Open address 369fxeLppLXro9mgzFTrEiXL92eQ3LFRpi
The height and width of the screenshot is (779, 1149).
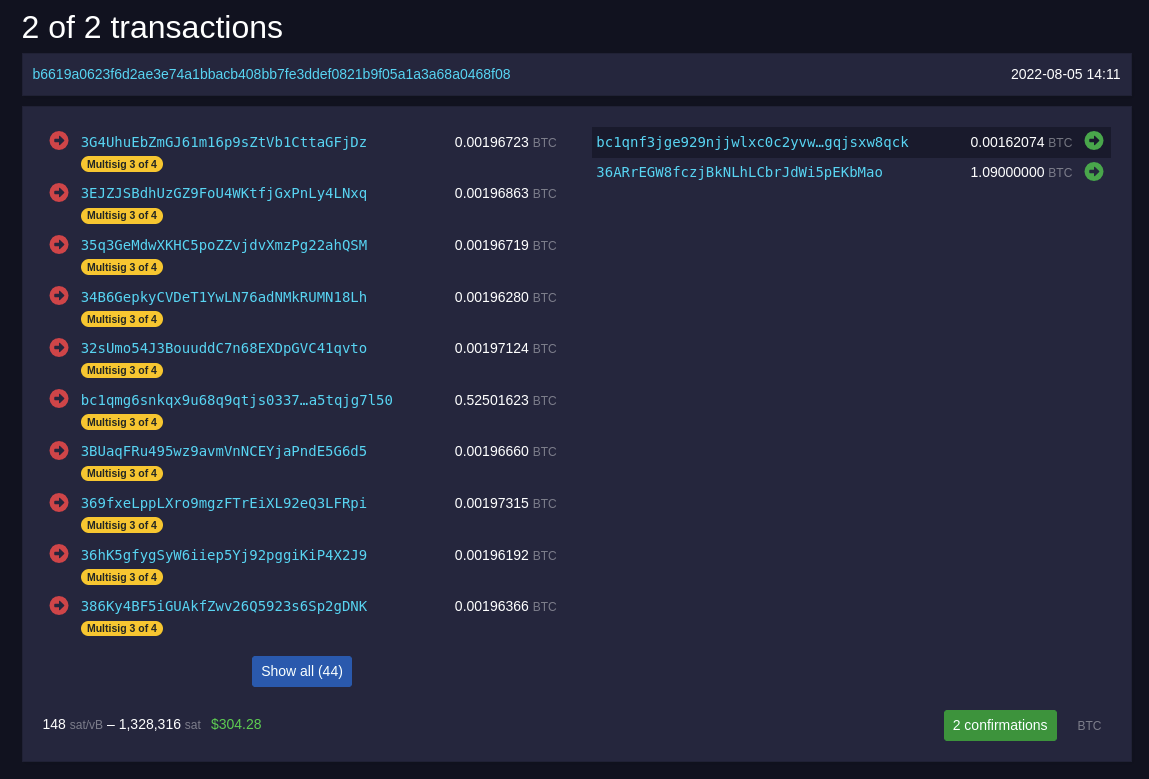pos(223,503)
